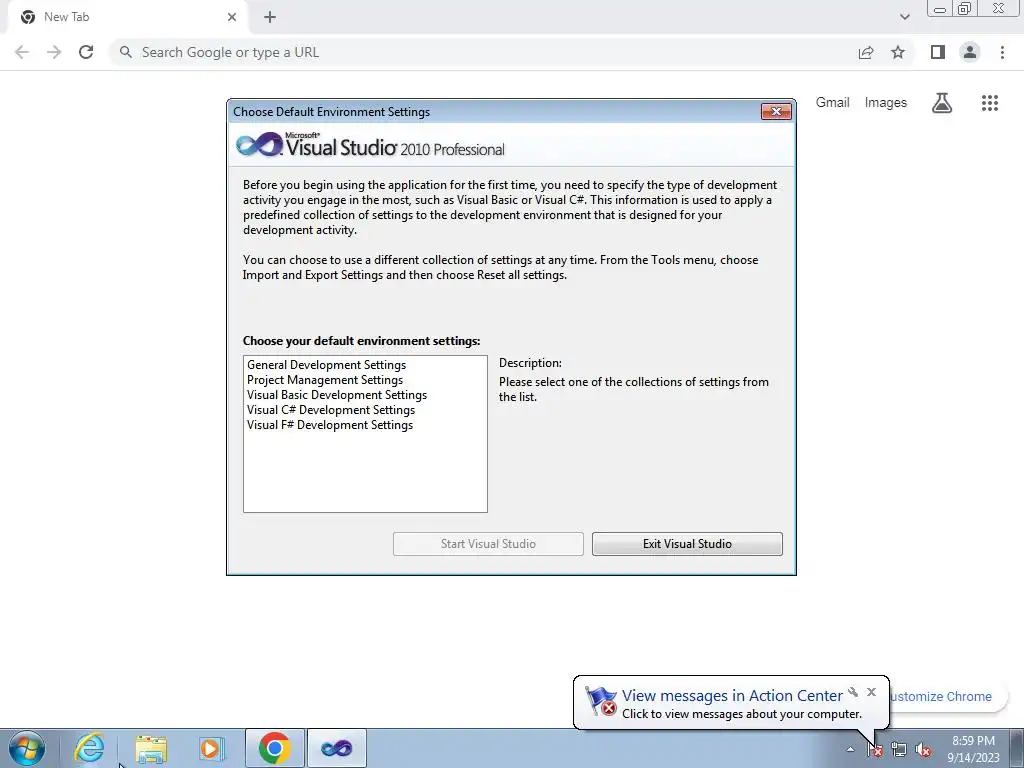This screenshot has width=1024, height=768.
Task: Click View messages in Action Center balloon
Action: click(732, 696)
